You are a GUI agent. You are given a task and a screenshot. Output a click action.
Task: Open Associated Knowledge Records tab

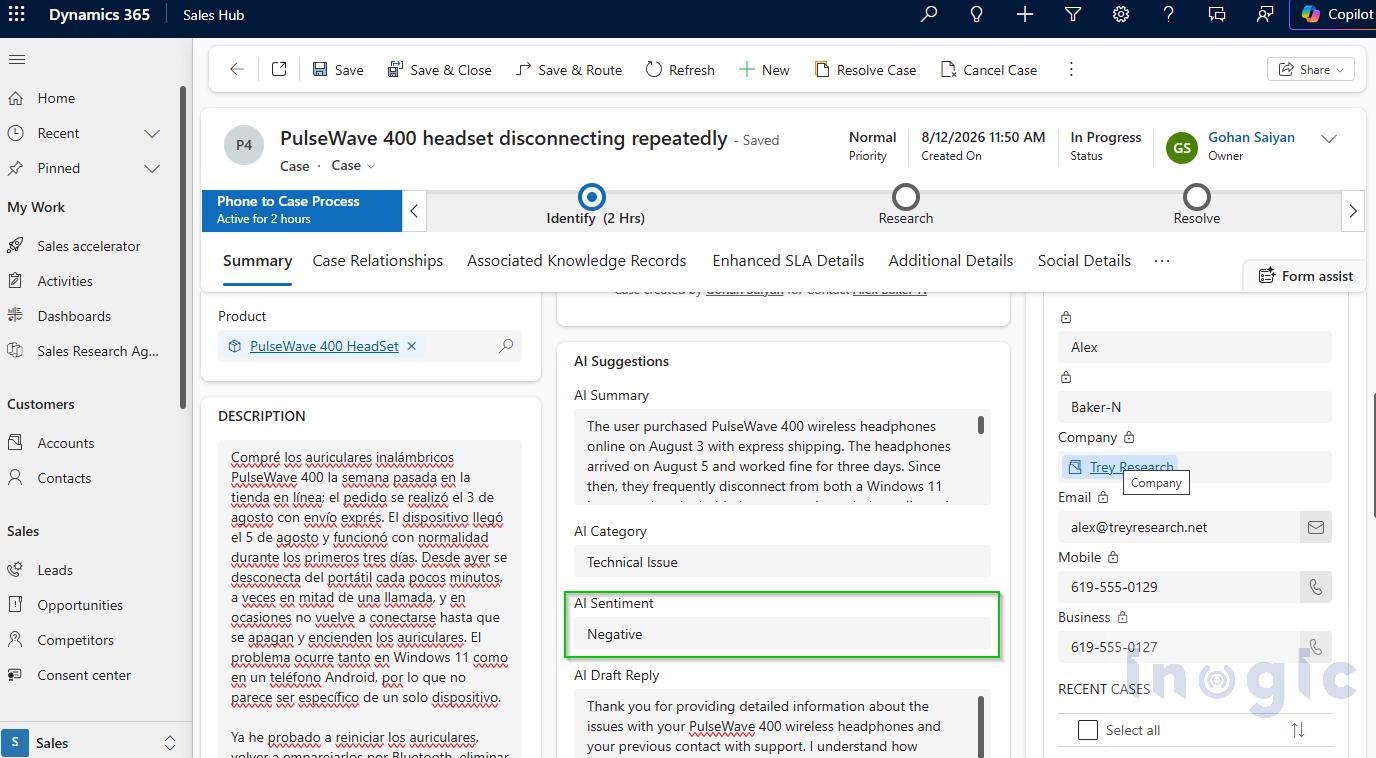pyautogui.click(x=576, y=261)
